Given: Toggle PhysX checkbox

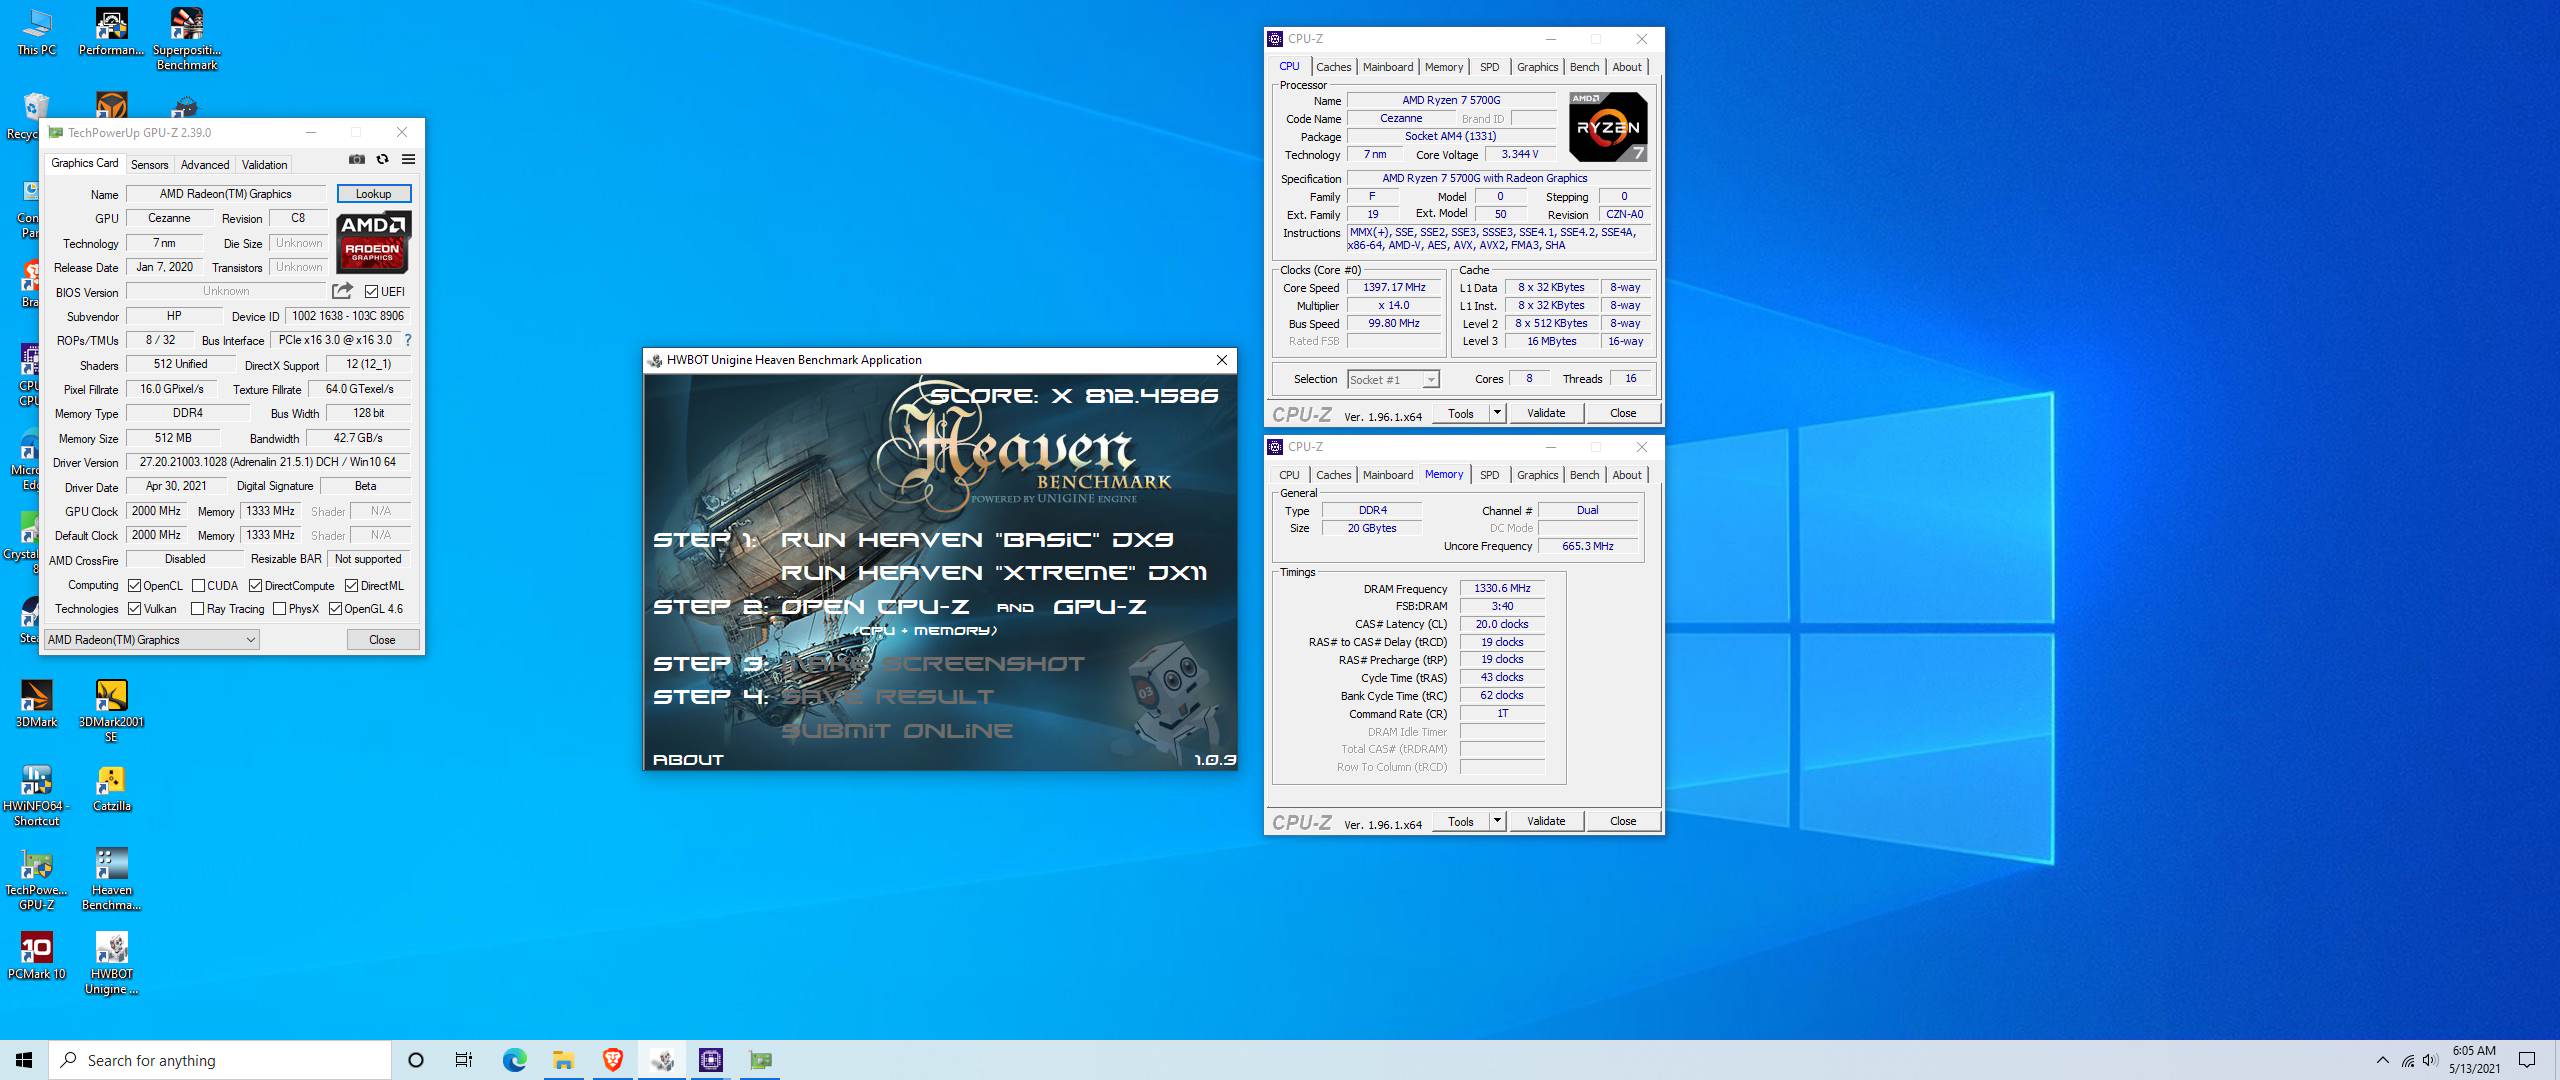Looking at the screenshot, I should pyautogui.click(x=279, y=609).
